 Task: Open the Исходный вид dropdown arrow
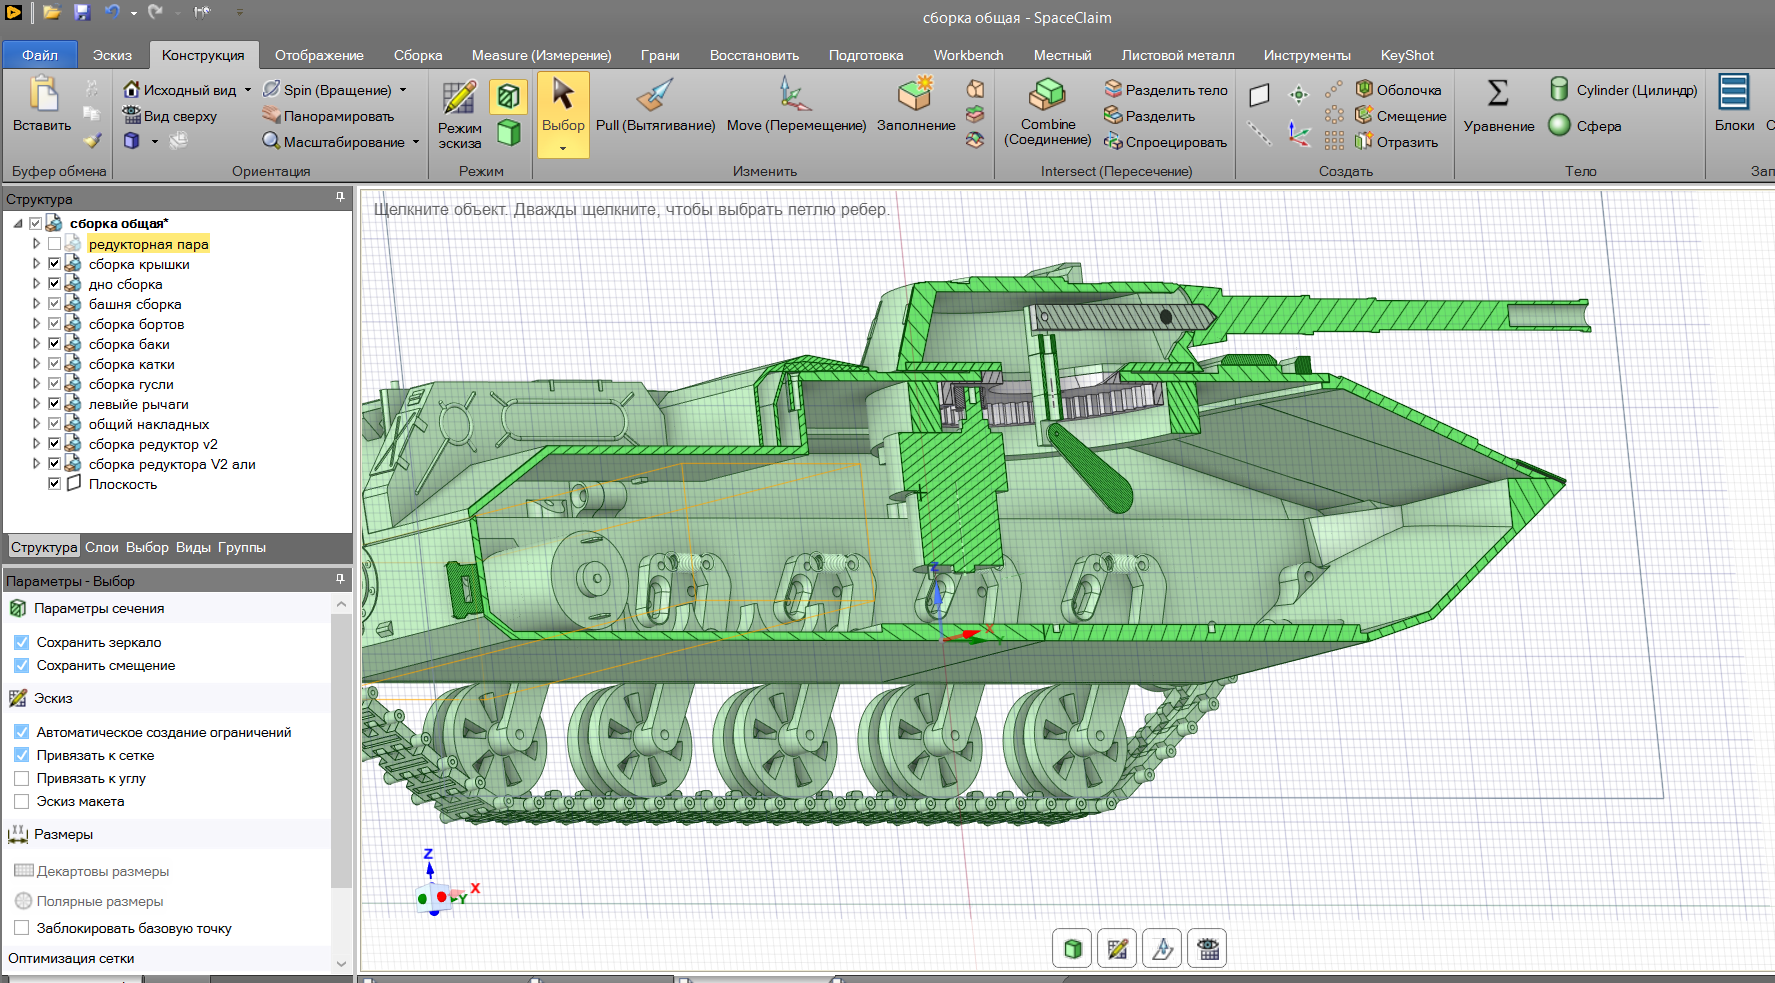(x=248, y=90)
